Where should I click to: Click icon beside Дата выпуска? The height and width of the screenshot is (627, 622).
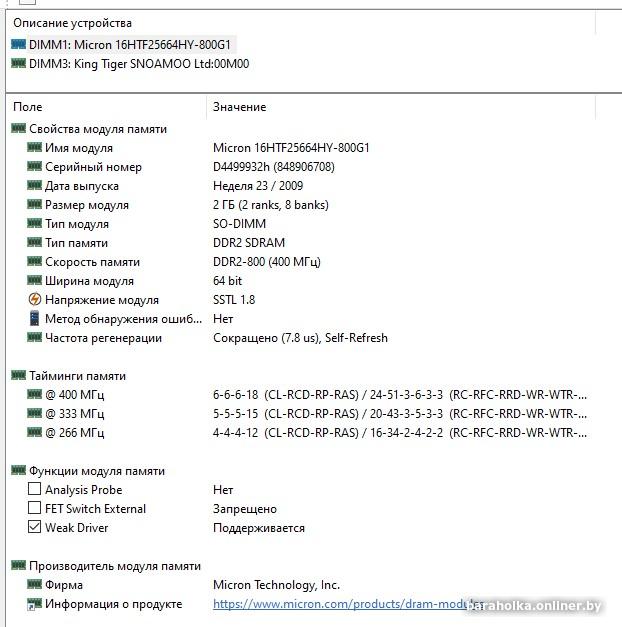point(34,185)
